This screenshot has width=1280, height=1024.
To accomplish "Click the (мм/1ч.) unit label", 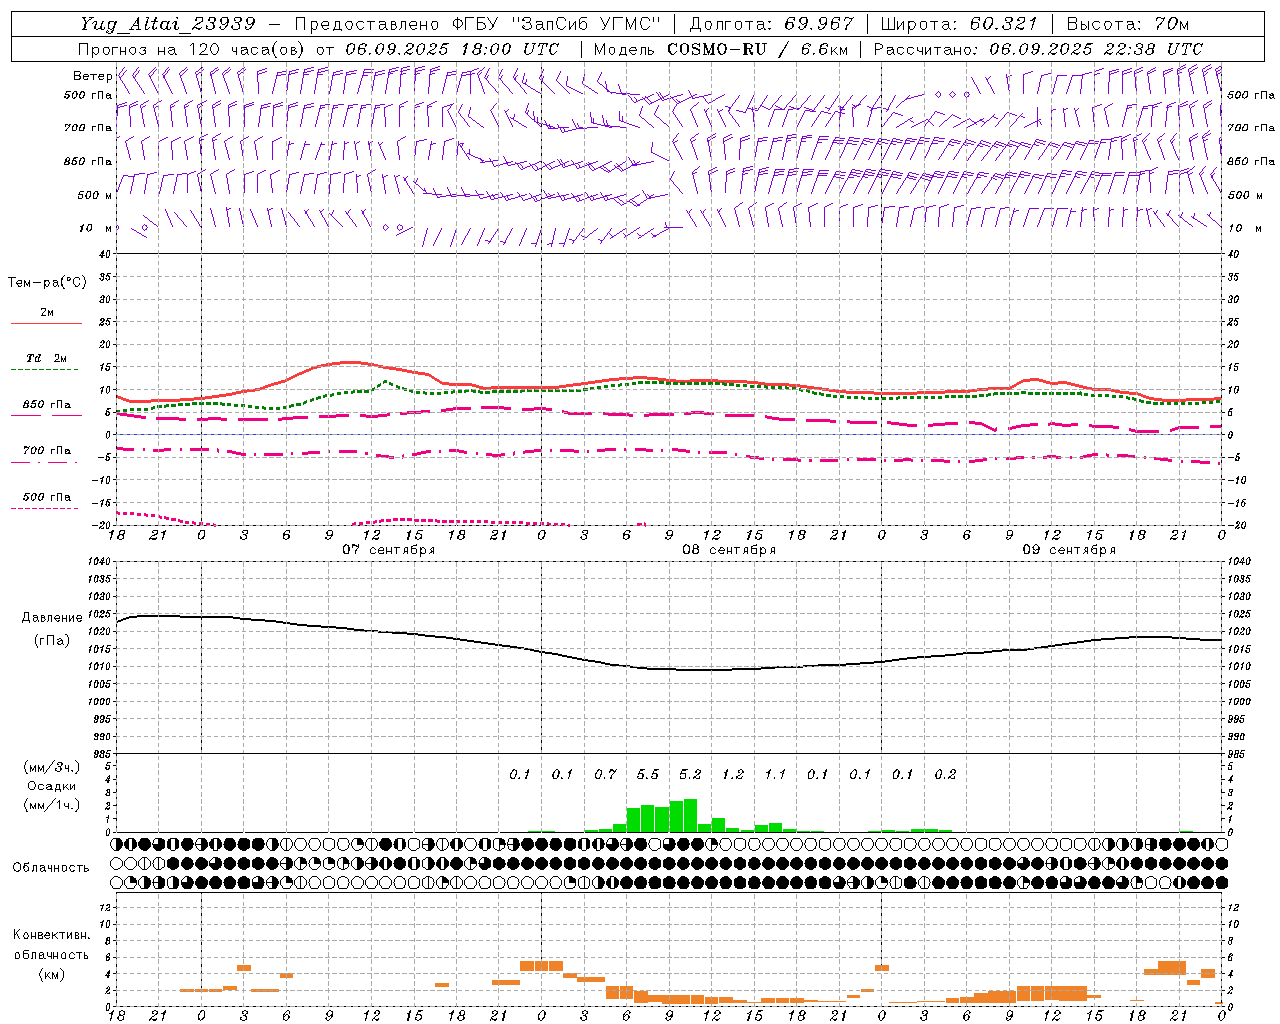I will click(52, 805).
